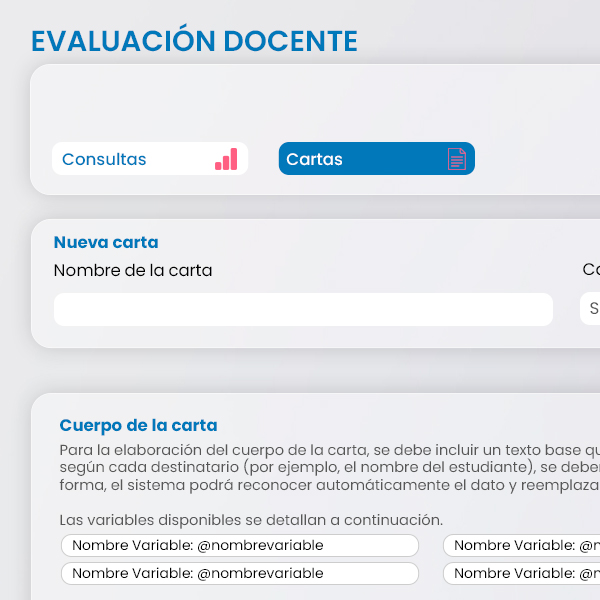Image resolution: width=600 pixels, height=600 pixels.
Task: Select the Cartas tab label
Action: tap(314, 159)
